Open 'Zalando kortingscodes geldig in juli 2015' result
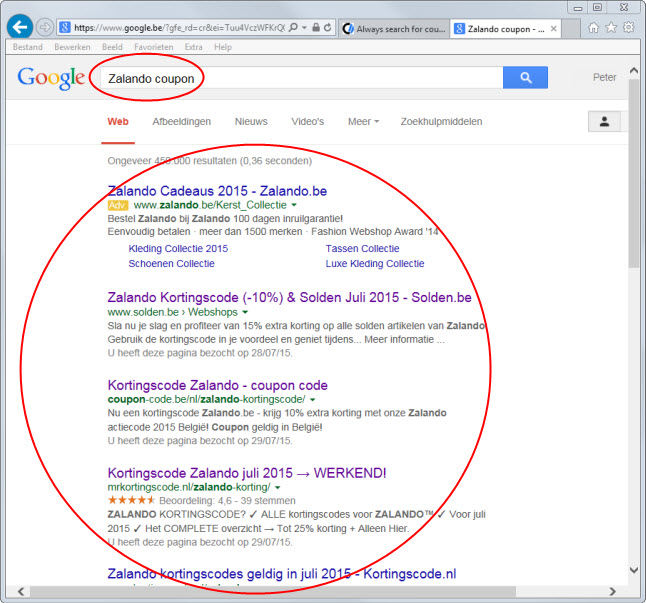 coord(281,574)
